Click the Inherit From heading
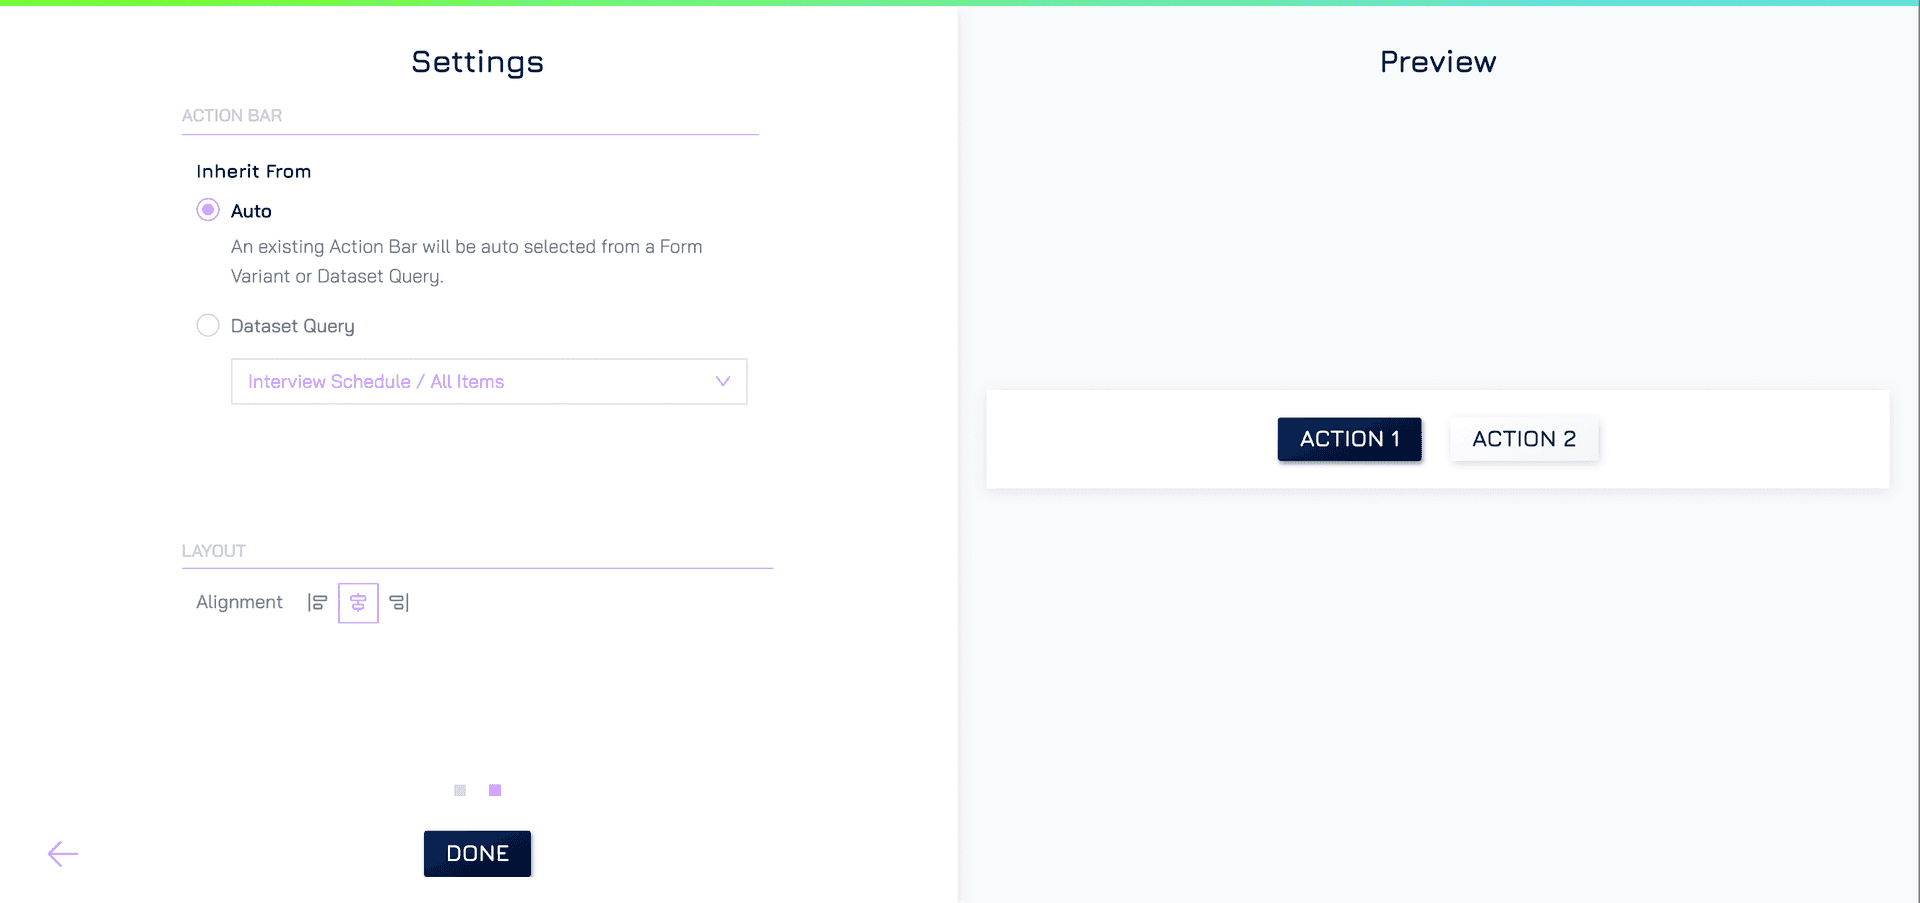The width and height of the screenshot is (1920, 903). (254, 171)
